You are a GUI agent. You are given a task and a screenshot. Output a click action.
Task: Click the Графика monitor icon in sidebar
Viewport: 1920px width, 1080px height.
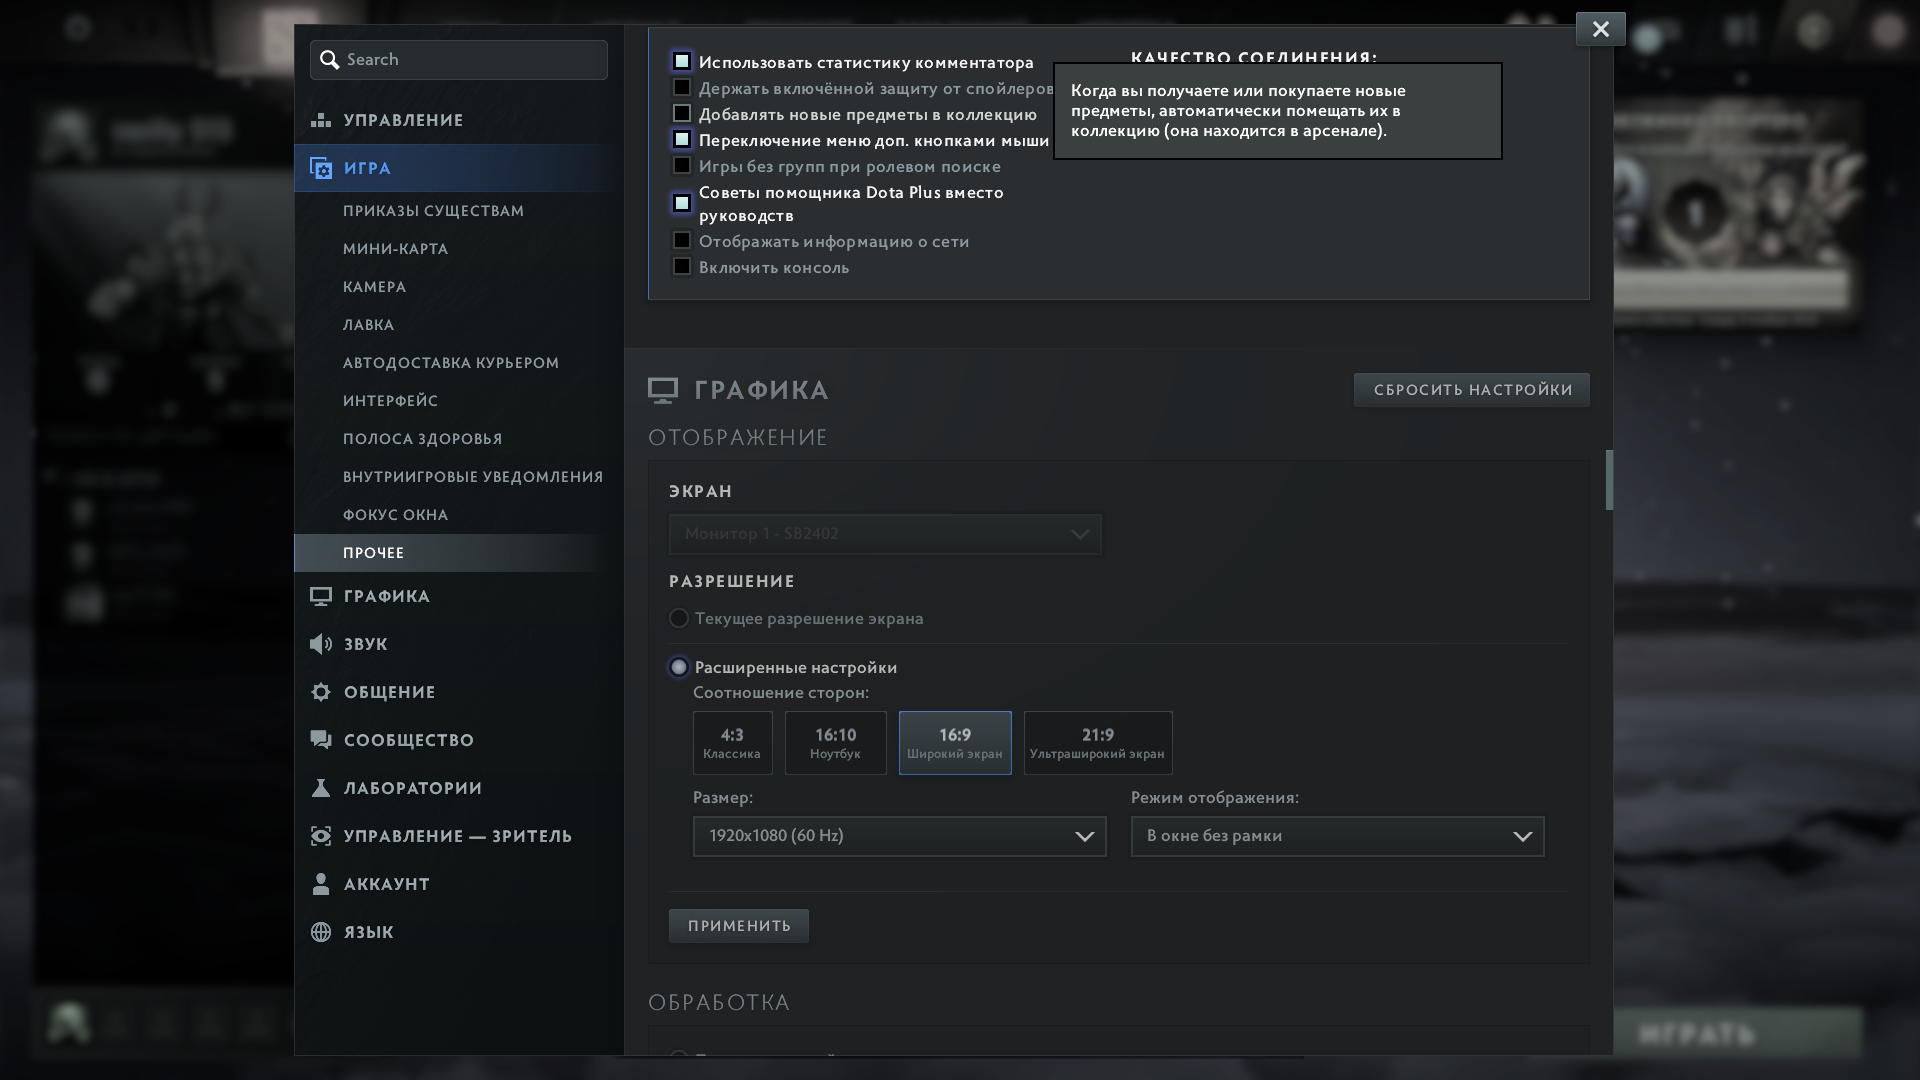tap(321, 597)
